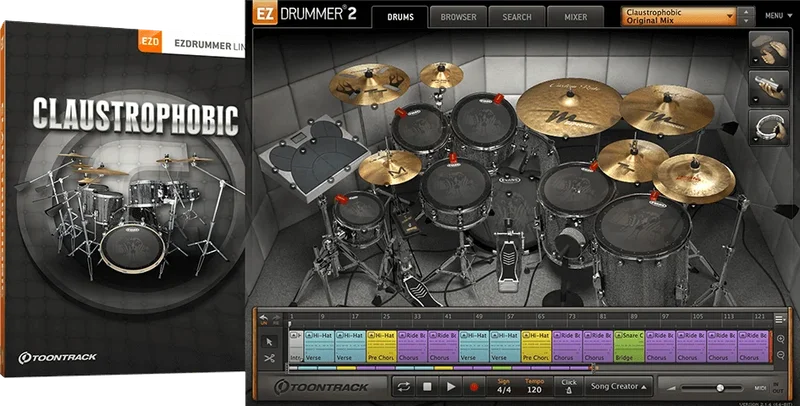This screenshot has height=406, width=800.
Task: Stop playback with the square stop button
Action: click(427, 387)
